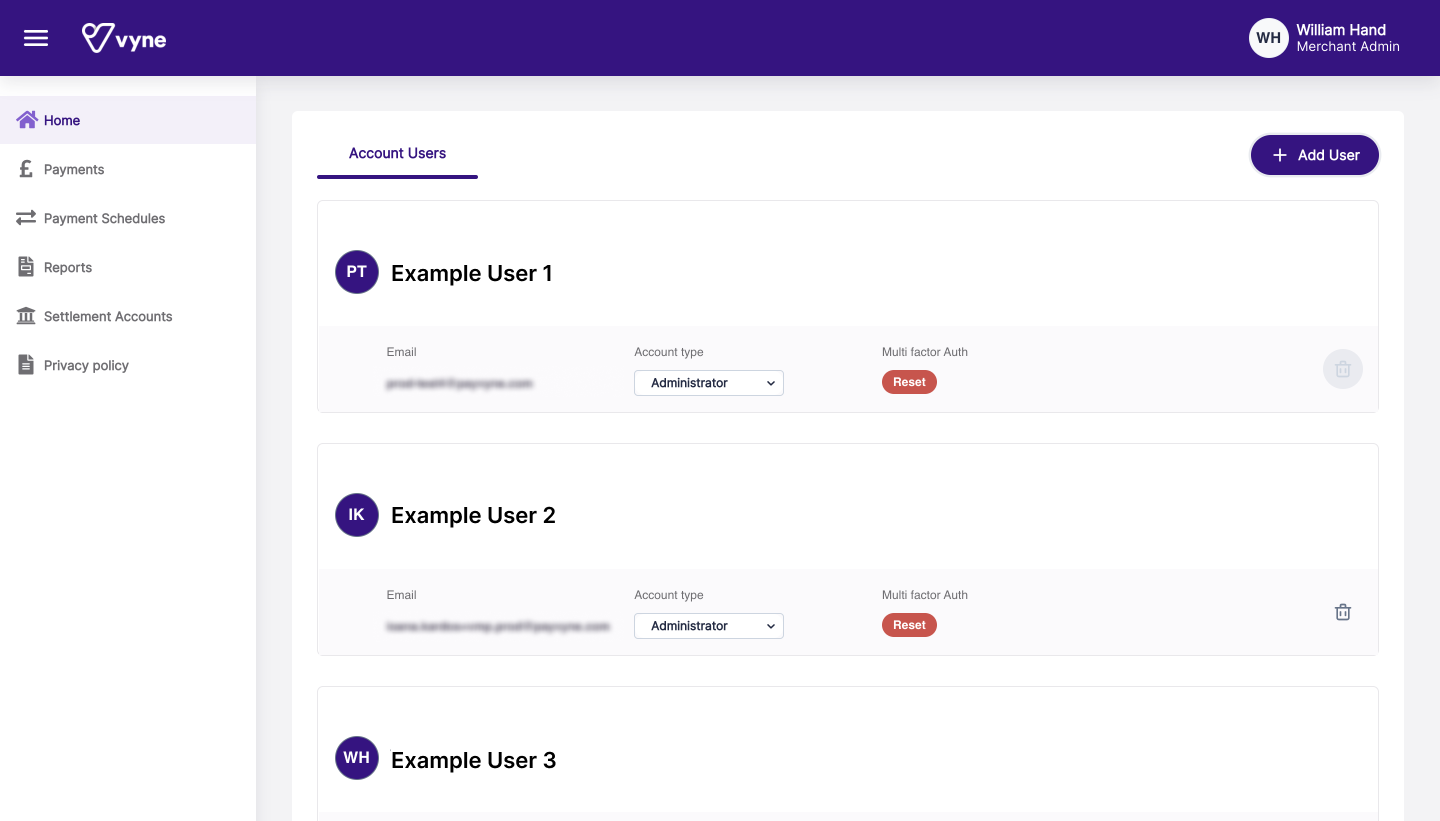
Task: Select the Account Users tab
Action: pyautogui.click(x=397, y=154)
